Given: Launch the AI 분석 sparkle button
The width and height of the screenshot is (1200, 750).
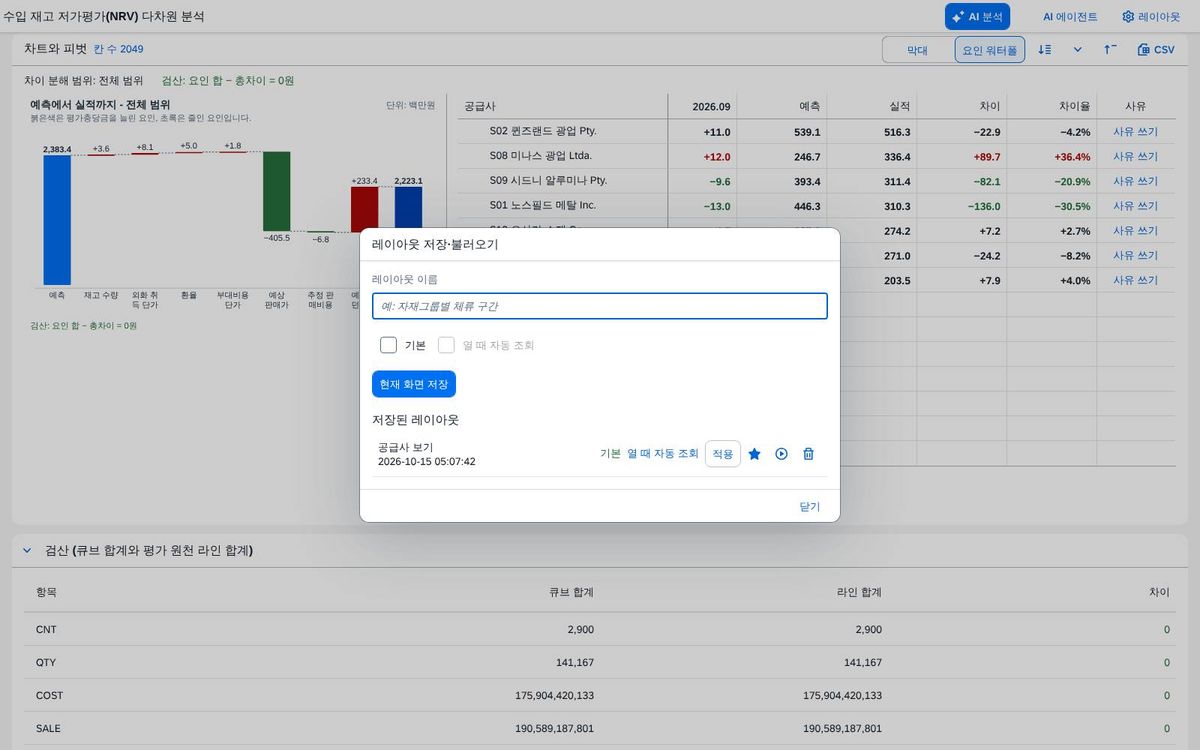Looking at the screenshot, I should click(x=978, y=17).
